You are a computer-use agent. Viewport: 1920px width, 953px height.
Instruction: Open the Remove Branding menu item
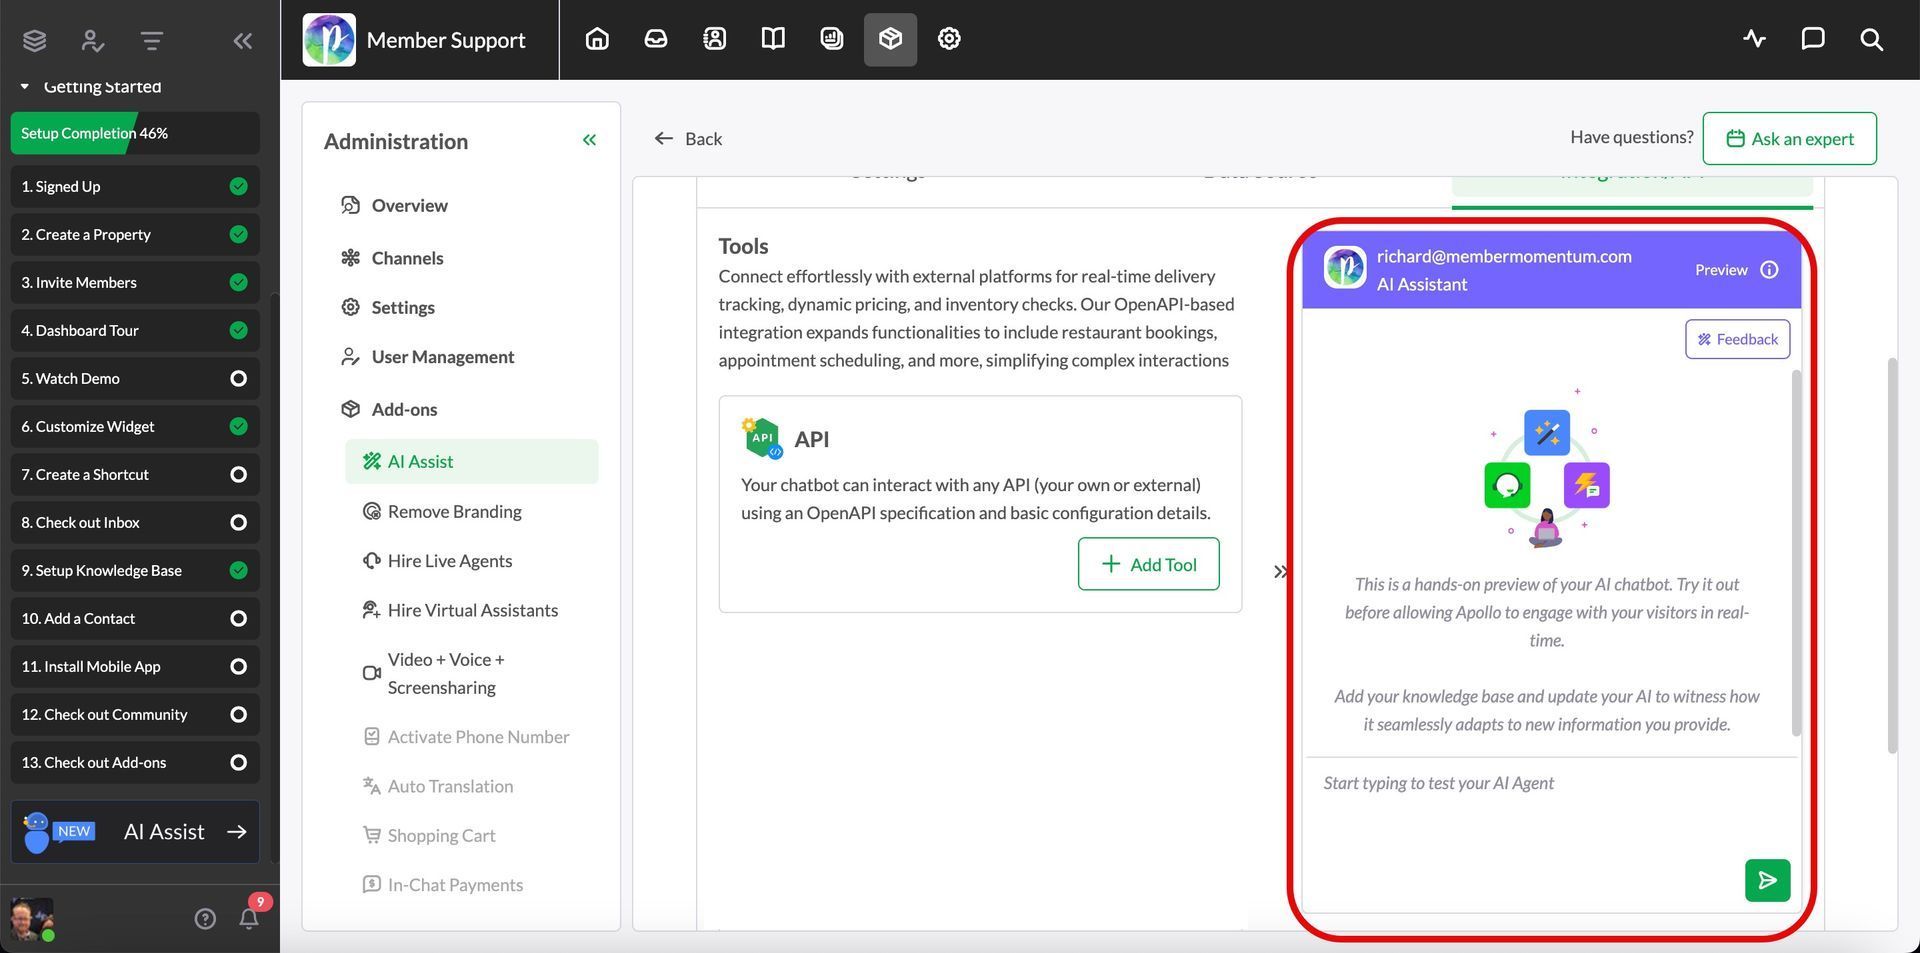pyautogui.click(x=454, y=511)
